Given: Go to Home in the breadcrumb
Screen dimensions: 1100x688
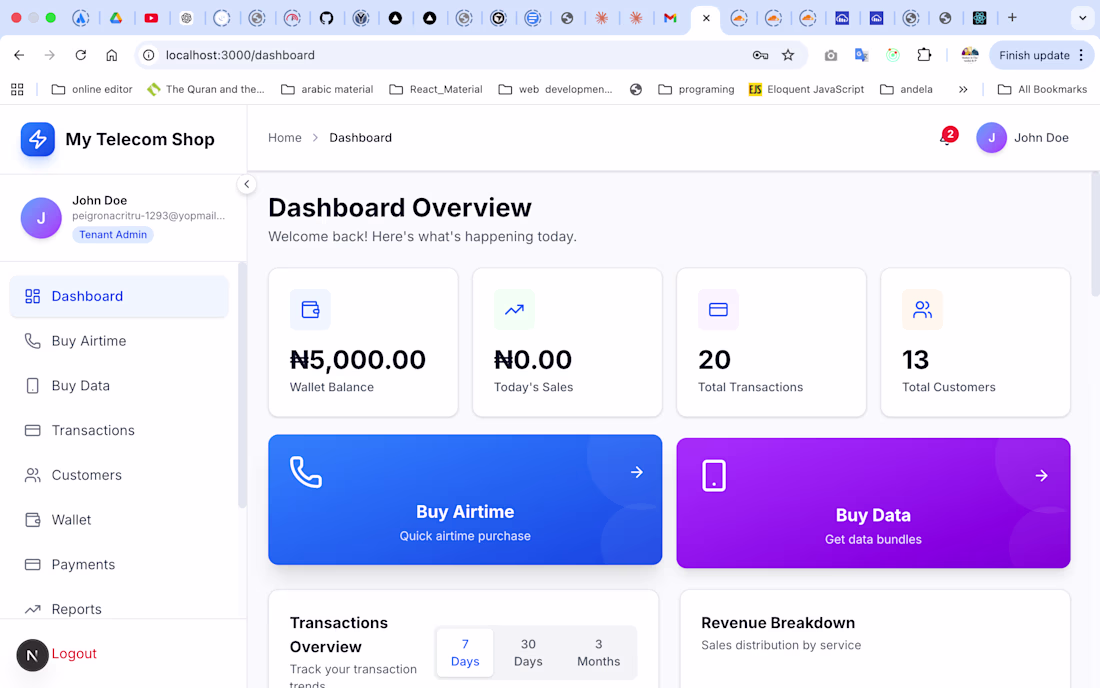Looking at the screenshot, I should coord(285,137).
